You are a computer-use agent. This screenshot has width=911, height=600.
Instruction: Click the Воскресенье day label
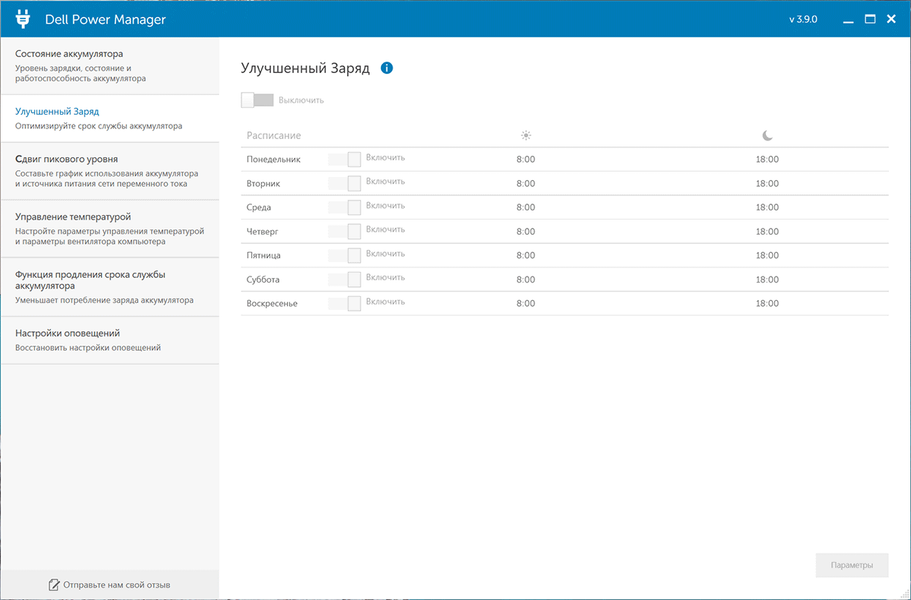[x=272, y=303]
